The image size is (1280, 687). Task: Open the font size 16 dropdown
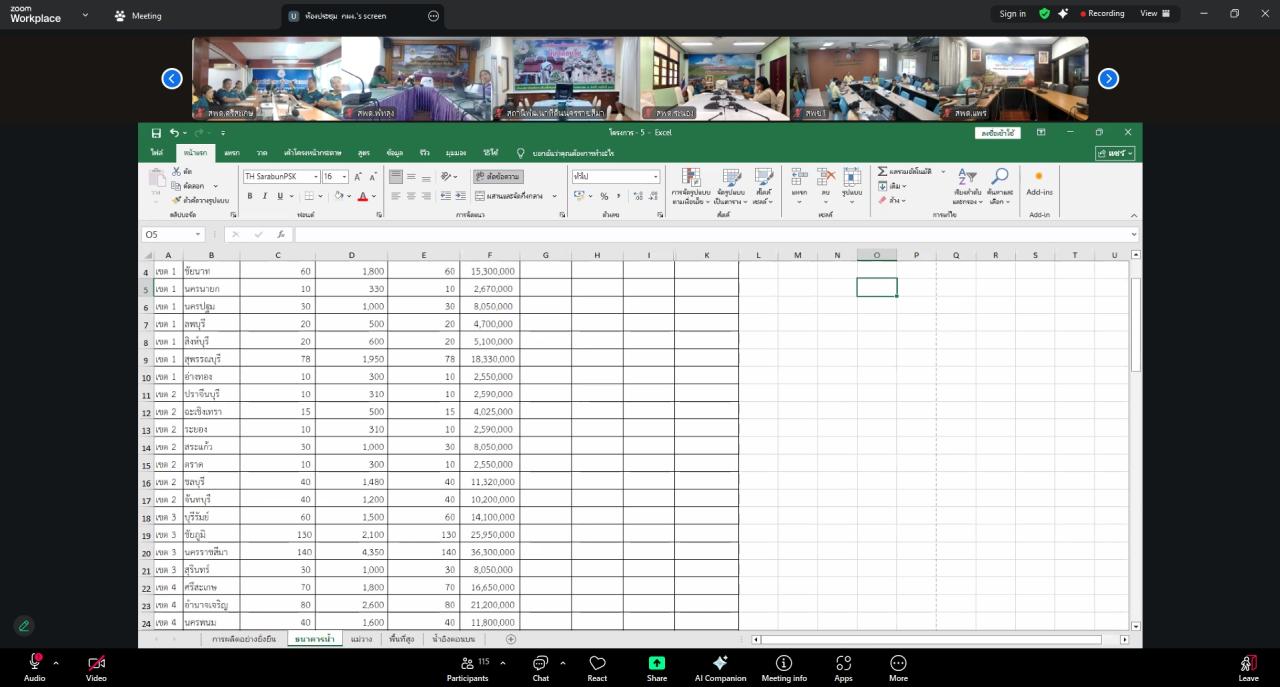344,177
